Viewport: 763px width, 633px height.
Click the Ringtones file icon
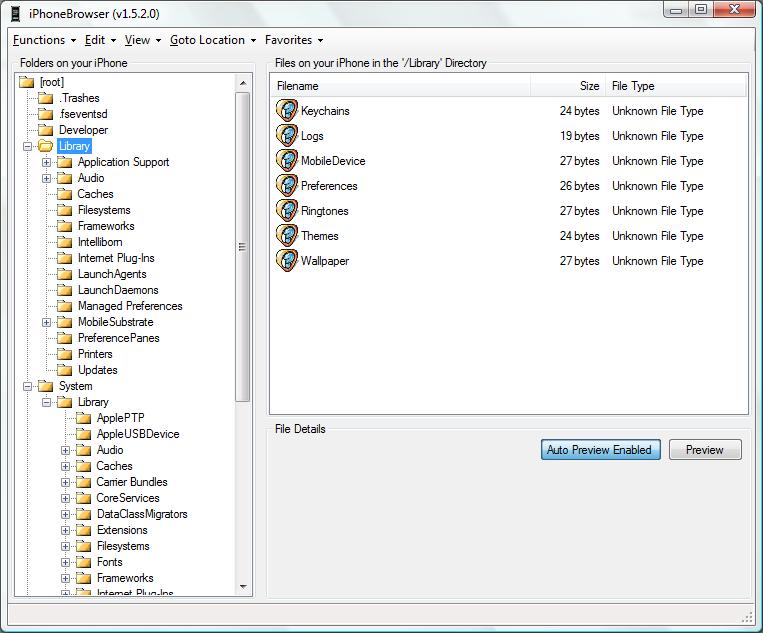287,211
